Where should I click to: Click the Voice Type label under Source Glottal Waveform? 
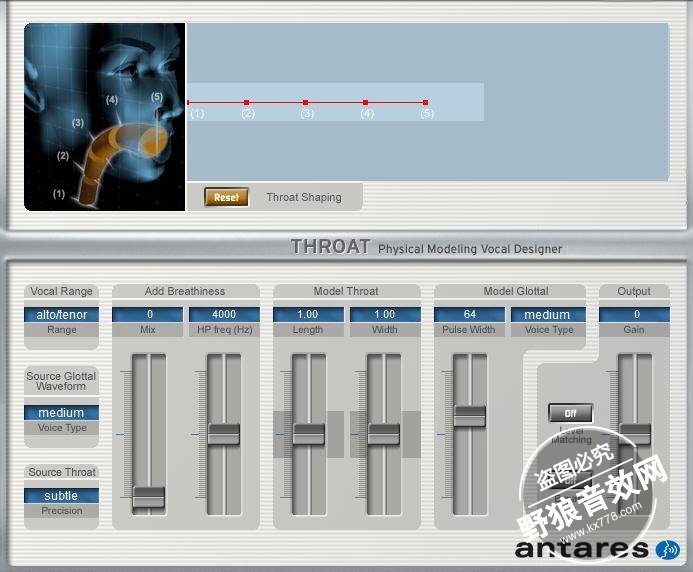[x=62, y=428]
